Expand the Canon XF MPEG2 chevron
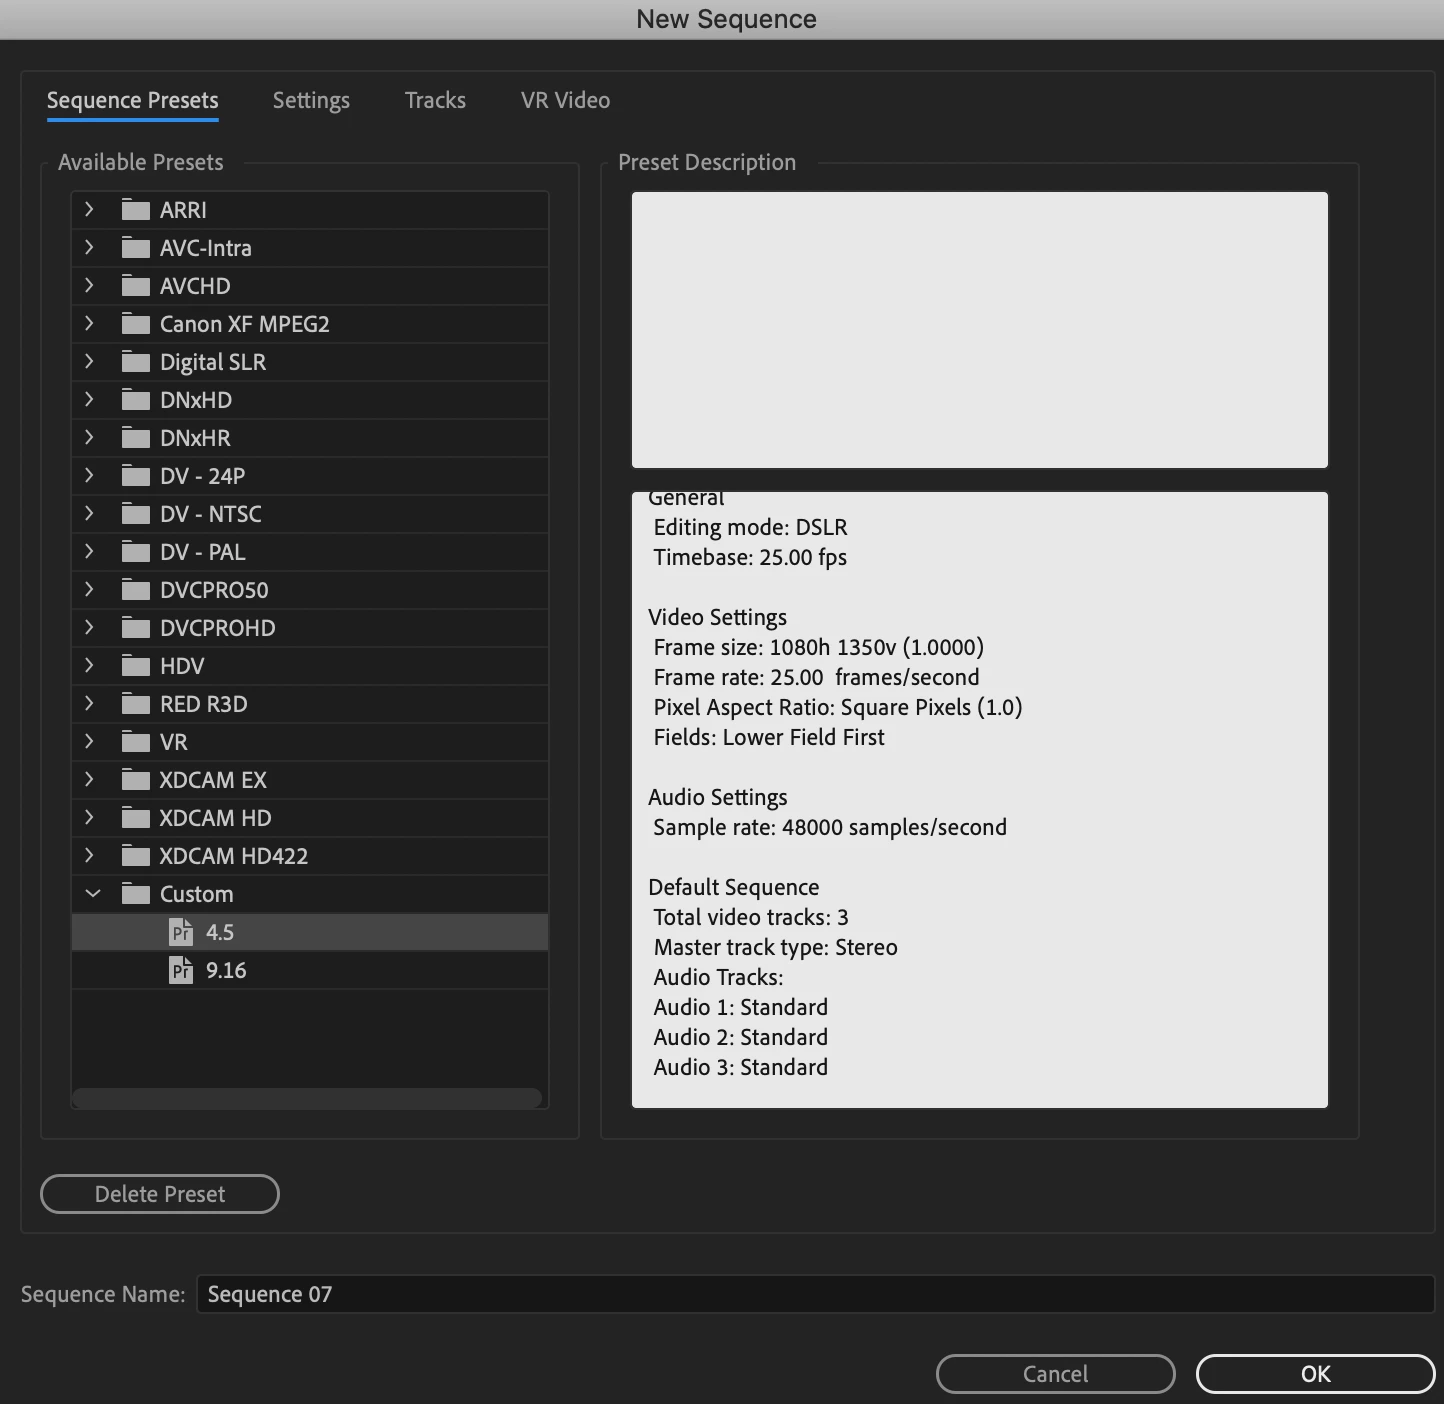The height and width of the screenshot is (1404, 1444). [x=89, y=323]
